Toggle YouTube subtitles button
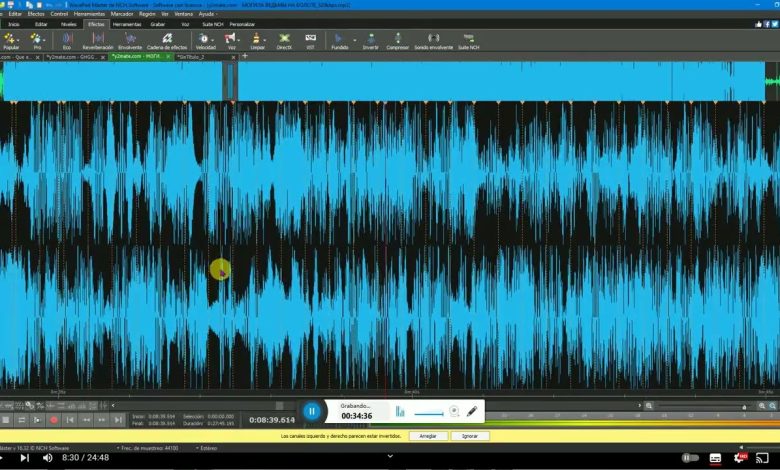The height and width of the screenshot is (470, 780). click(716, 457)
